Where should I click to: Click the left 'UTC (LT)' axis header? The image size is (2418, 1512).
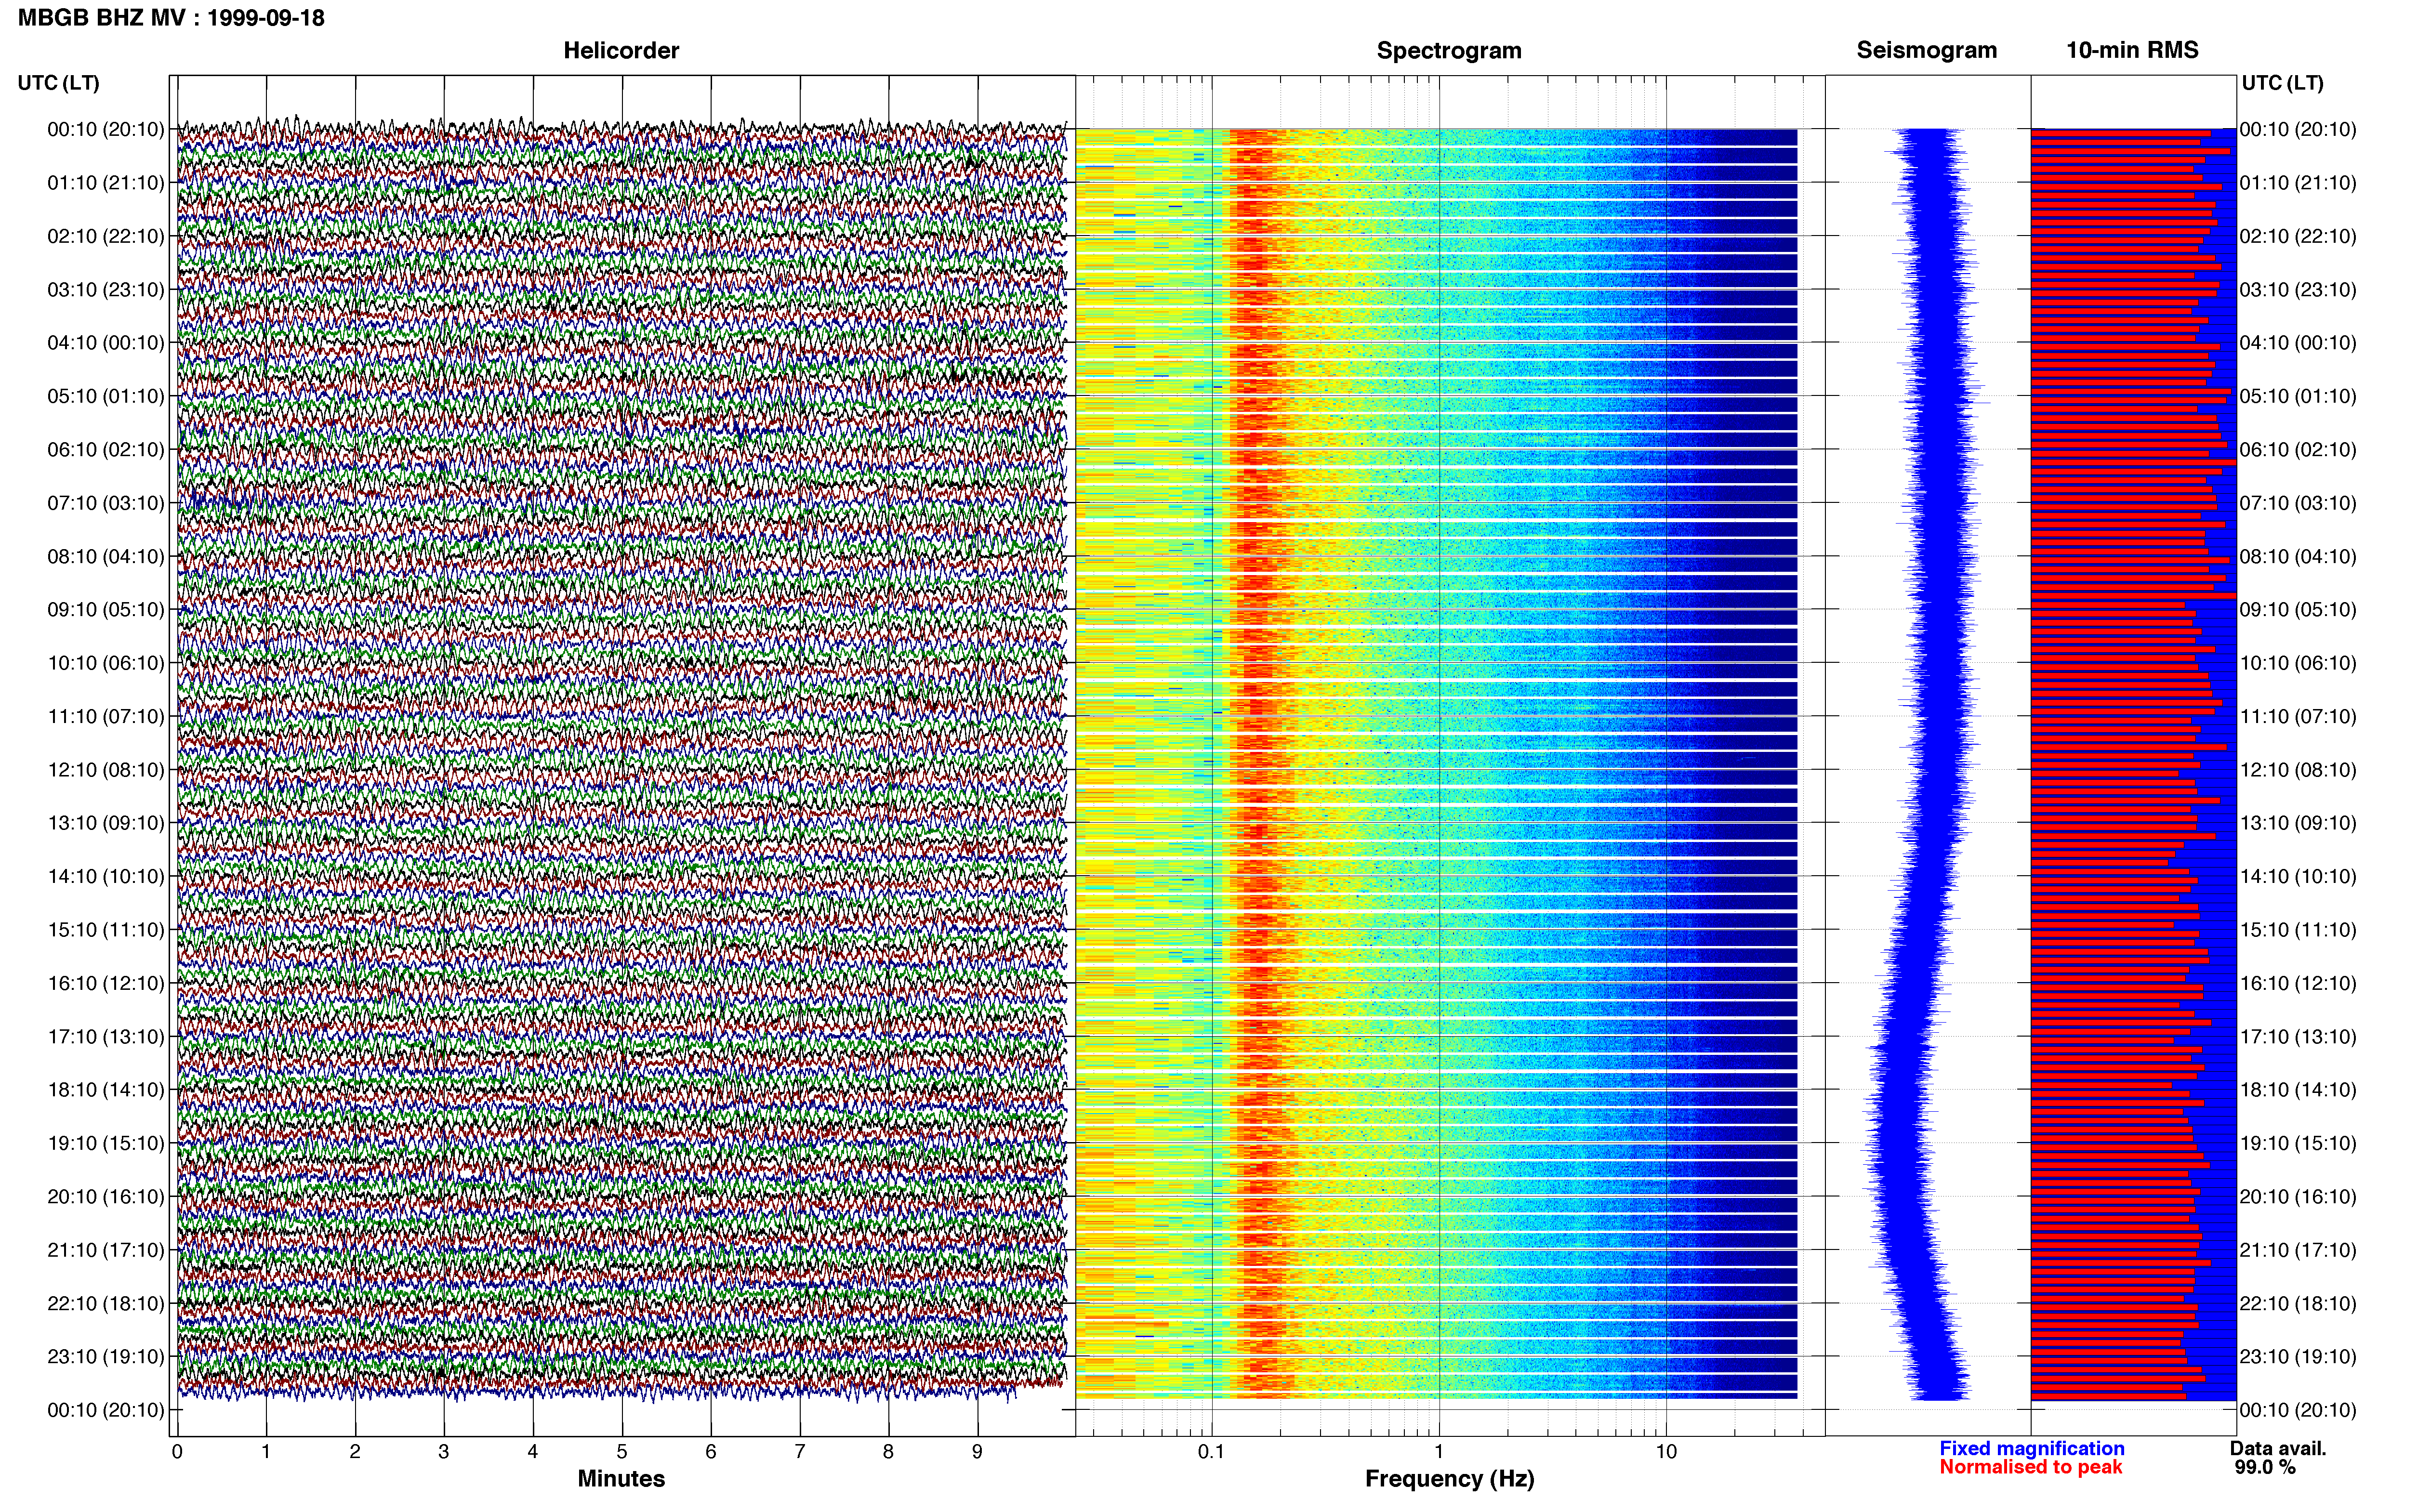(59, 83)
